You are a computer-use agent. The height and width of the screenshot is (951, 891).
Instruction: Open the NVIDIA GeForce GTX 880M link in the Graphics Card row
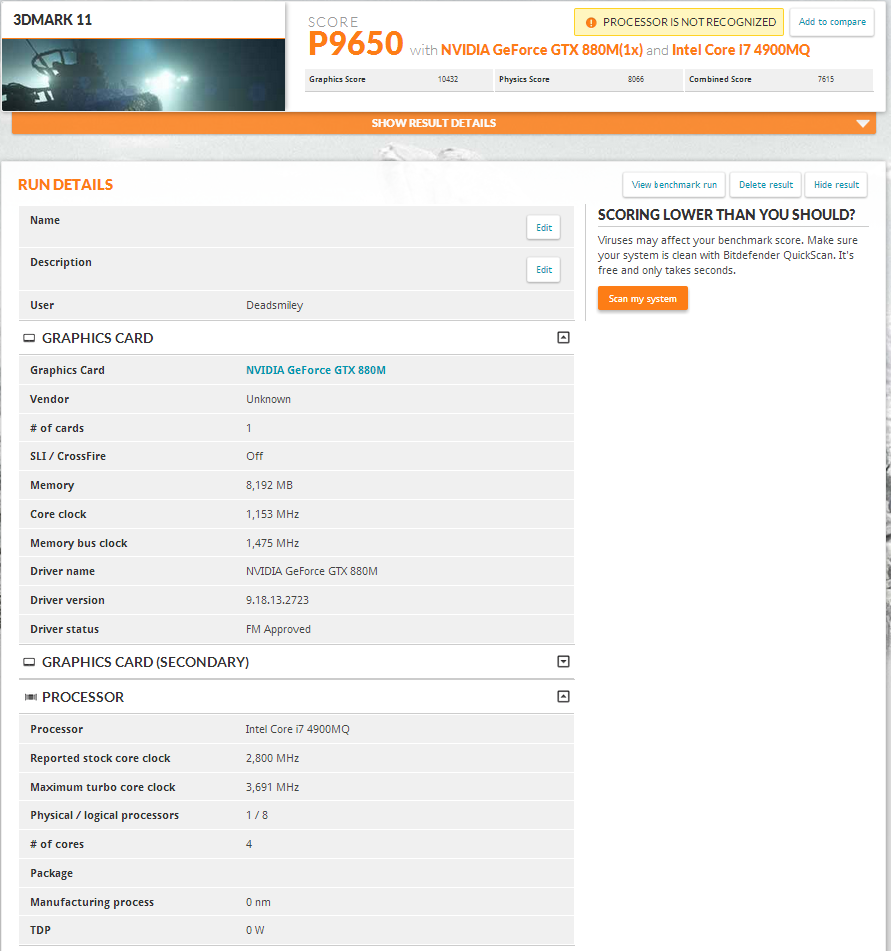(x=316, y=370)
